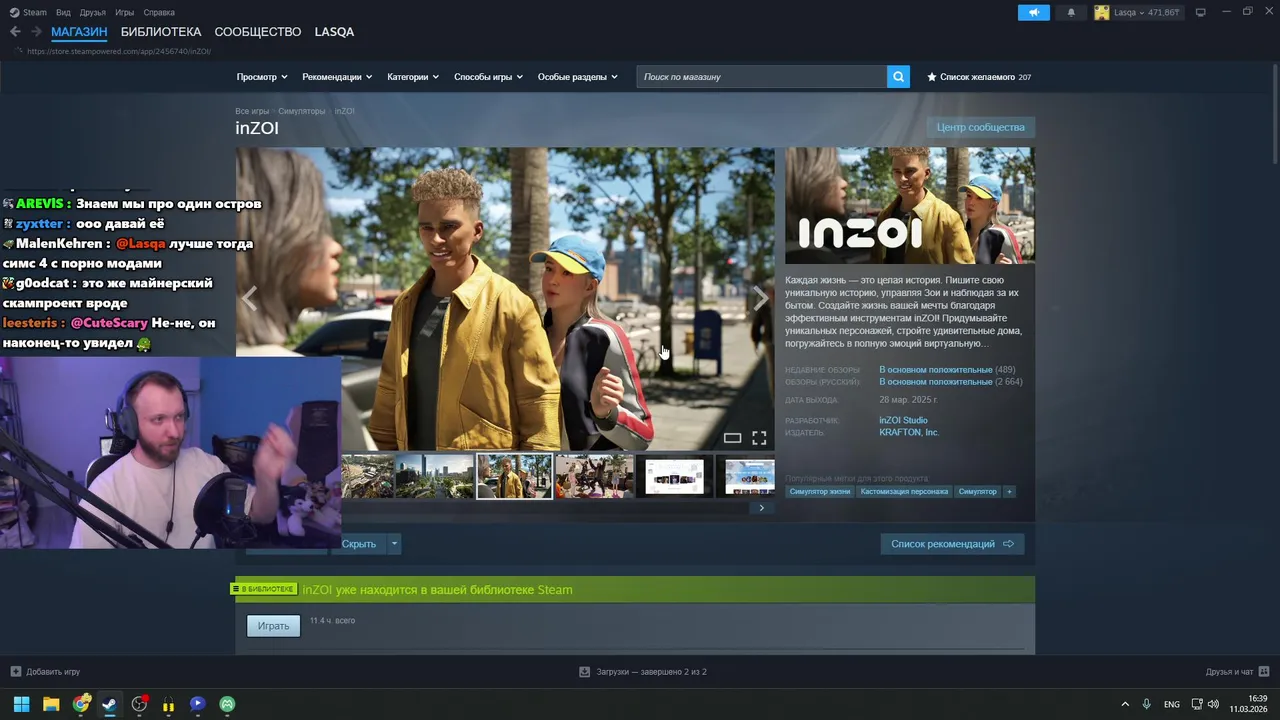Viewport: 1280px width, 720px height.
Task: Open Список желаемого wishlist link
Action: [979, 77]
